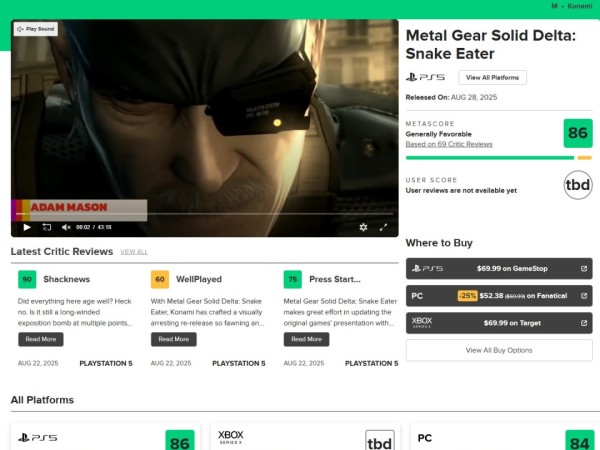Image resolution: width=600 pixels, height=450 pixels.
Task: Click the Konami link in top bar
Action: [580, 6]
